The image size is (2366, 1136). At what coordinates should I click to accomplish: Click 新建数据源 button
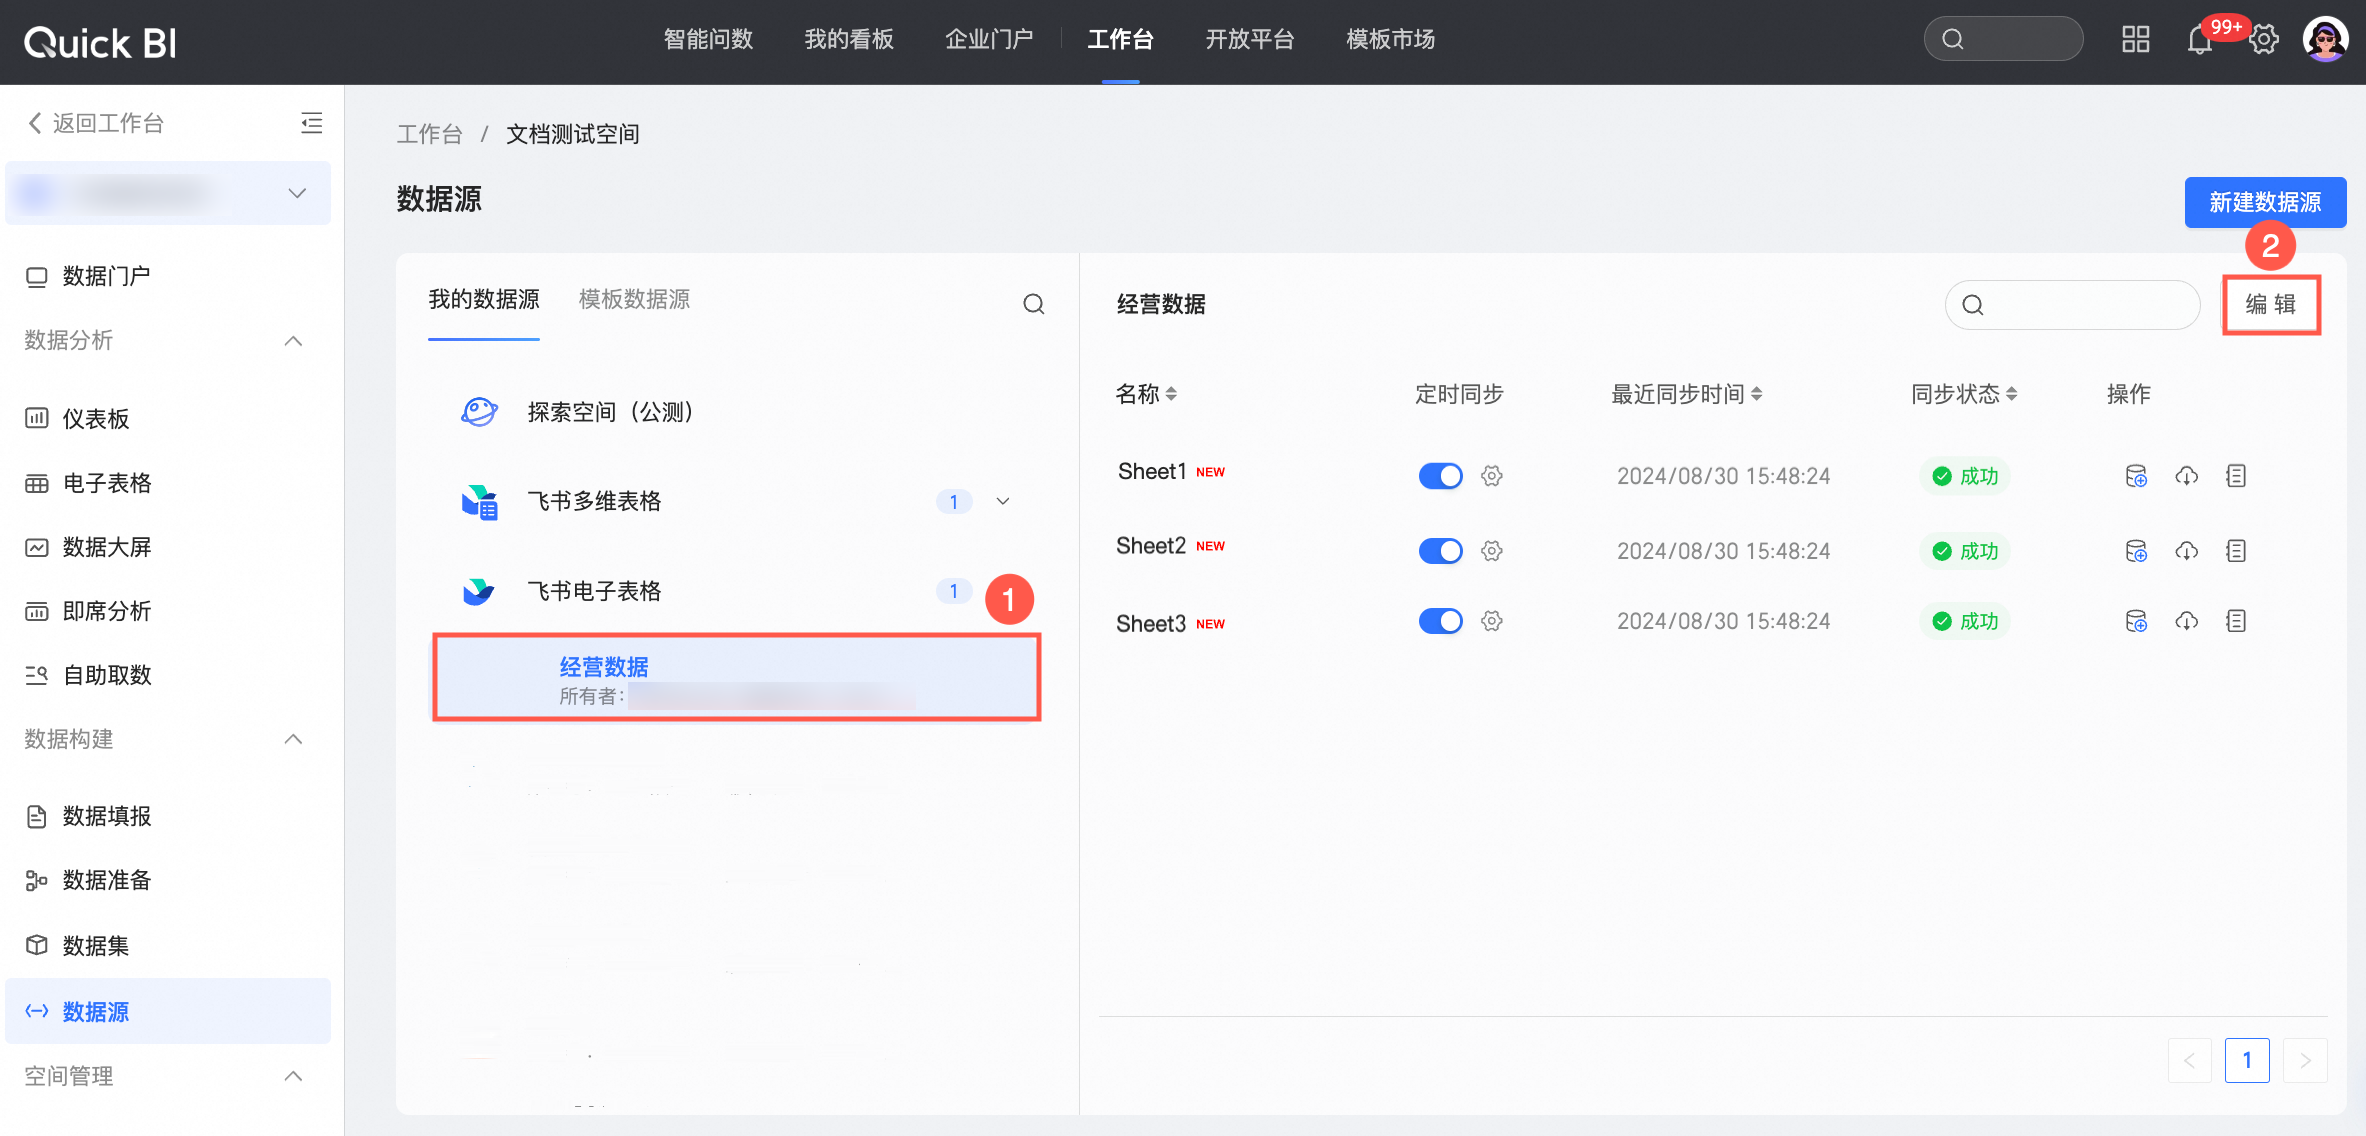click(x=2265, y=202)
